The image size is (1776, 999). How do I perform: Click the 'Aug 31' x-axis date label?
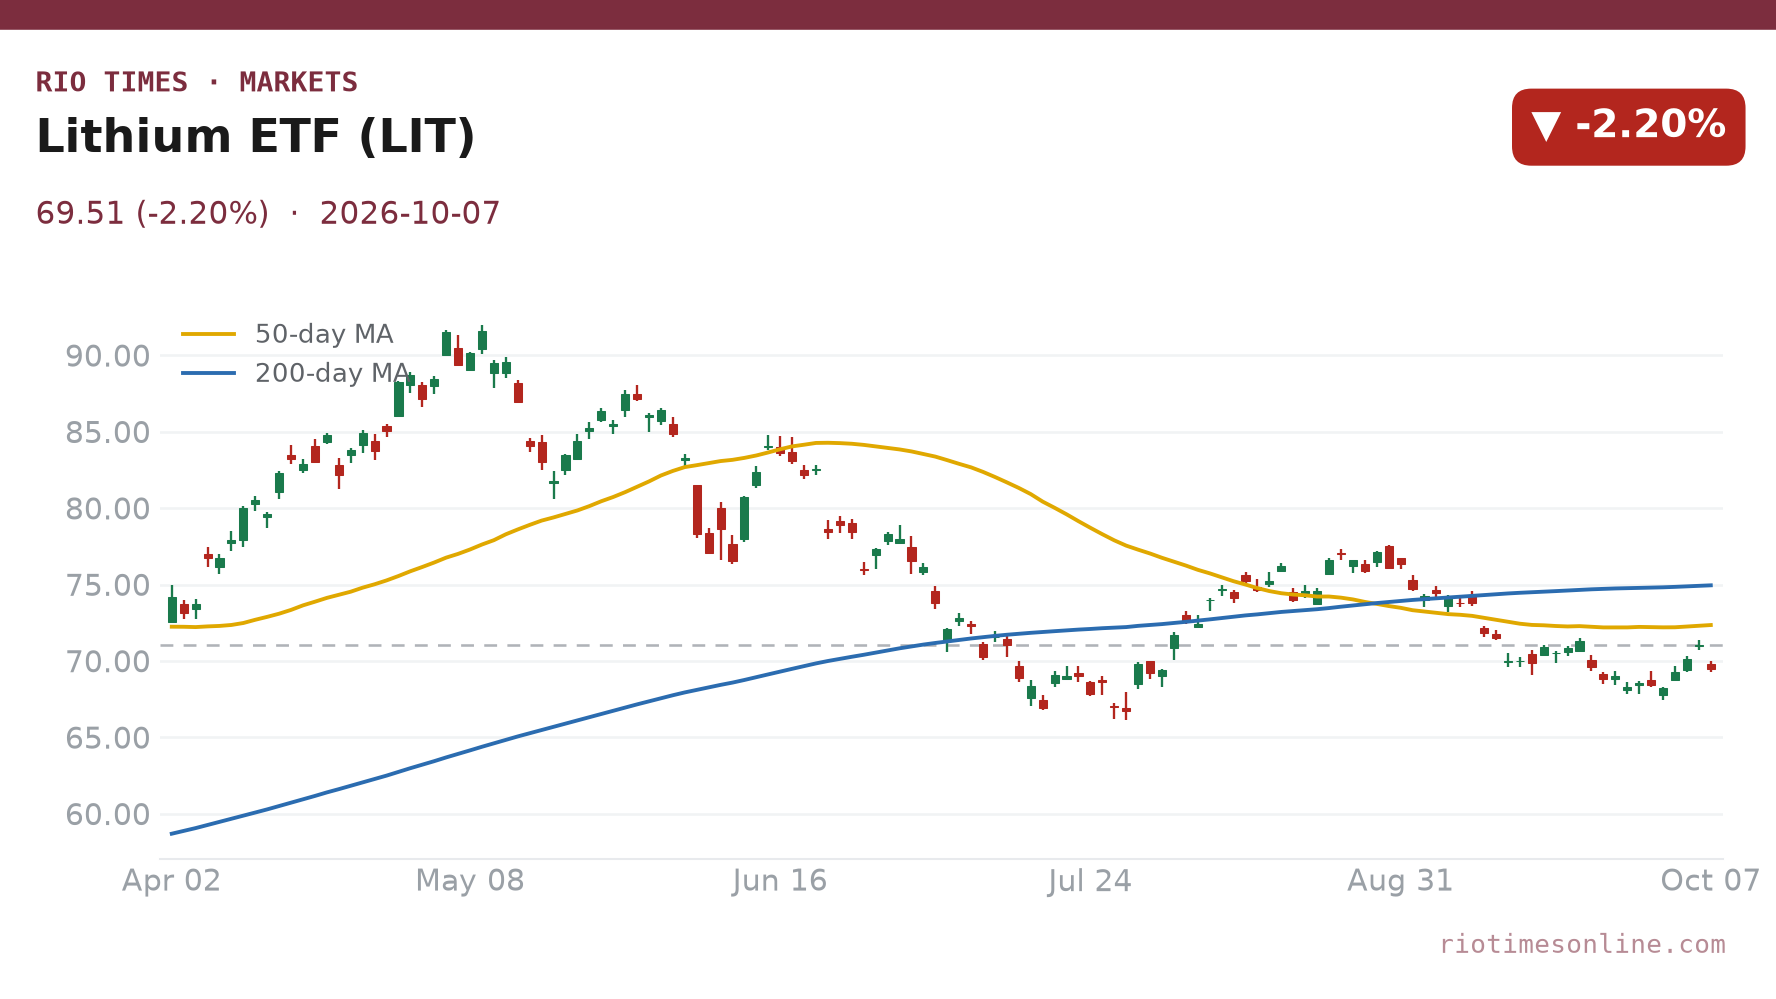click(1400, 881)
